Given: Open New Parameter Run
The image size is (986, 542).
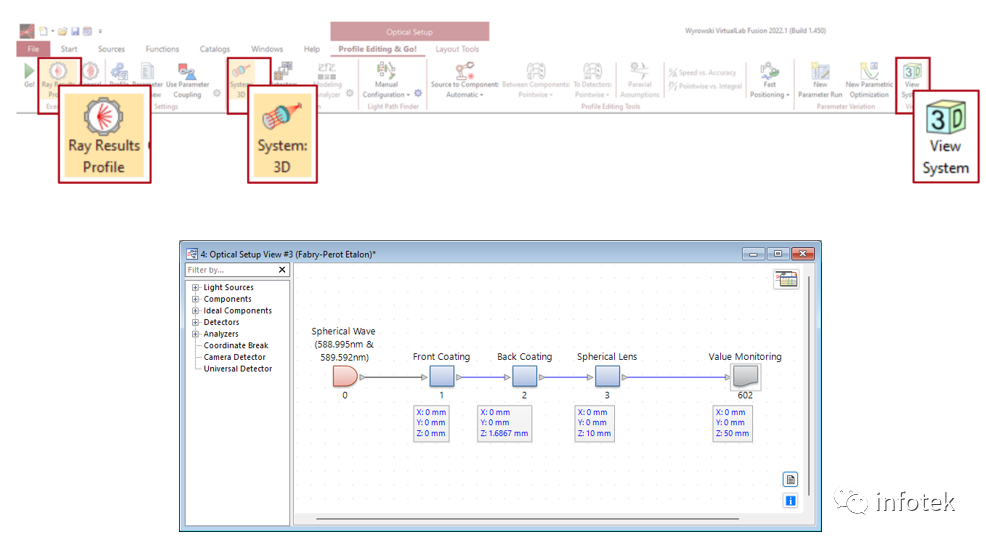Looking at the screenshot, I should pyautogui.click(x=820, y=80).
